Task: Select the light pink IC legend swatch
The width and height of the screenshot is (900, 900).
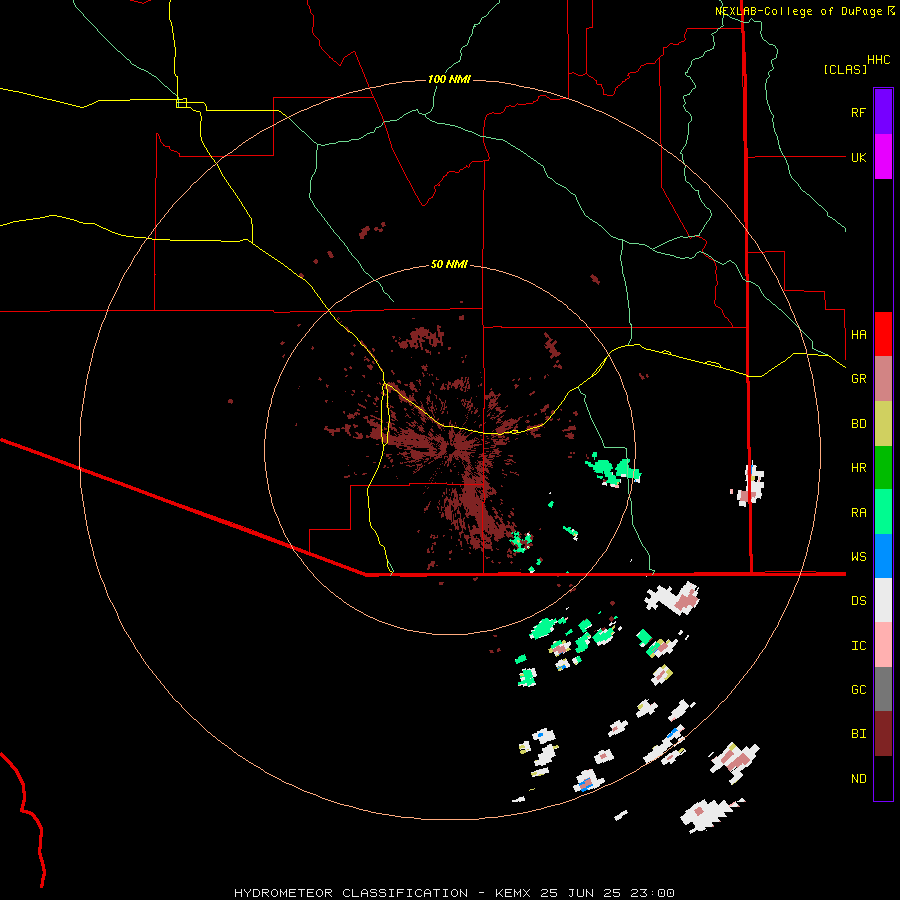Action: (883, 645)
